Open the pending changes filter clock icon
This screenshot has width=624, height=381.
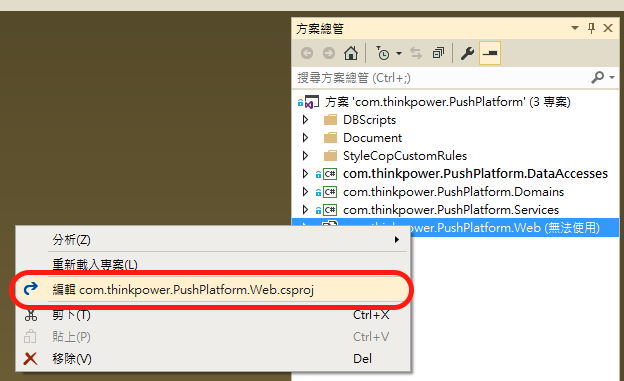coord(383,53)
